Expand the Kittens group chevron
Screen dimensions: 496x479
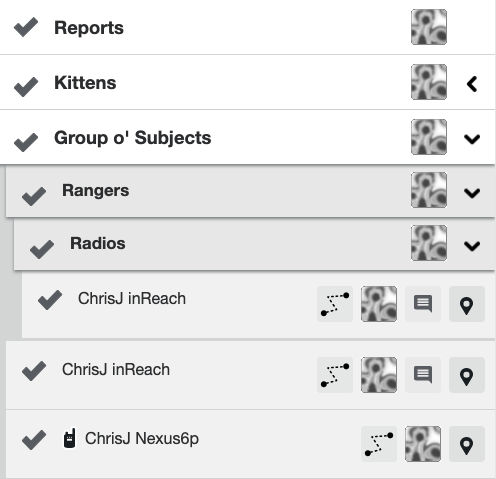(x=472, y=84)
